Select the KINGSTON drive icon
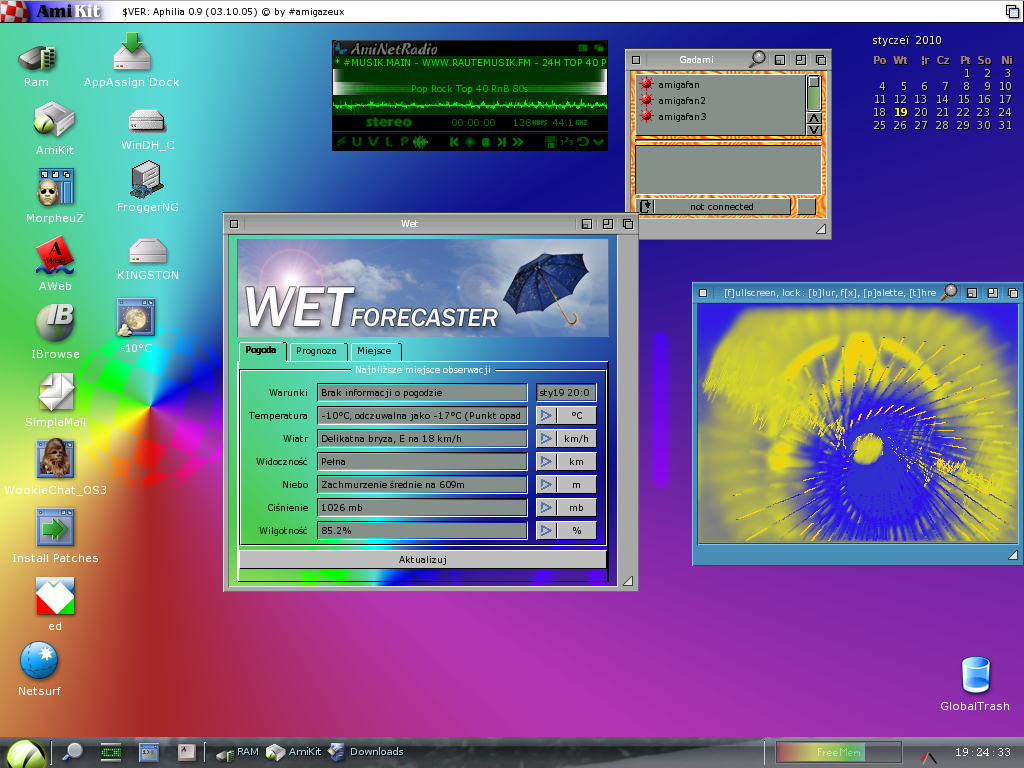 point(148,252)
